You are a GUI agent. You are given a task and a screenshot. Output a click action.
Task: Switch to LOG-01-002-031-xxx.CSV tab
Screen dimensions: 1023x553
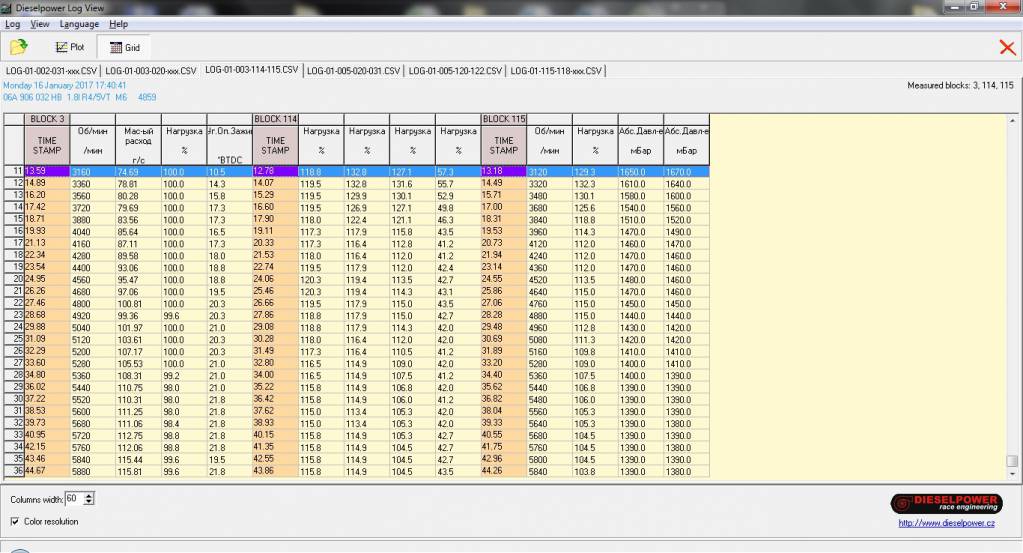point(51,71)
